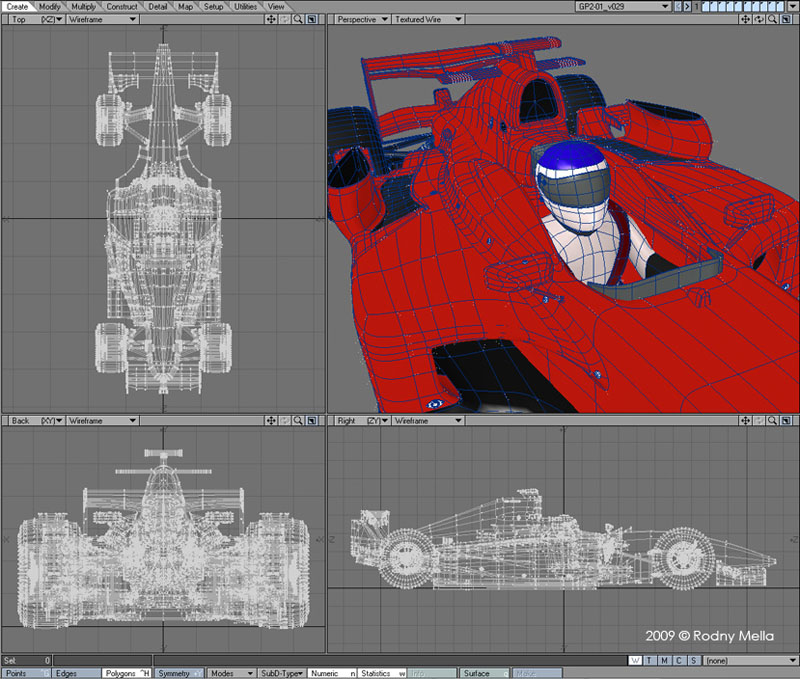Enable the T texture map button
The image size is (800, 679).
click(650, 661)
